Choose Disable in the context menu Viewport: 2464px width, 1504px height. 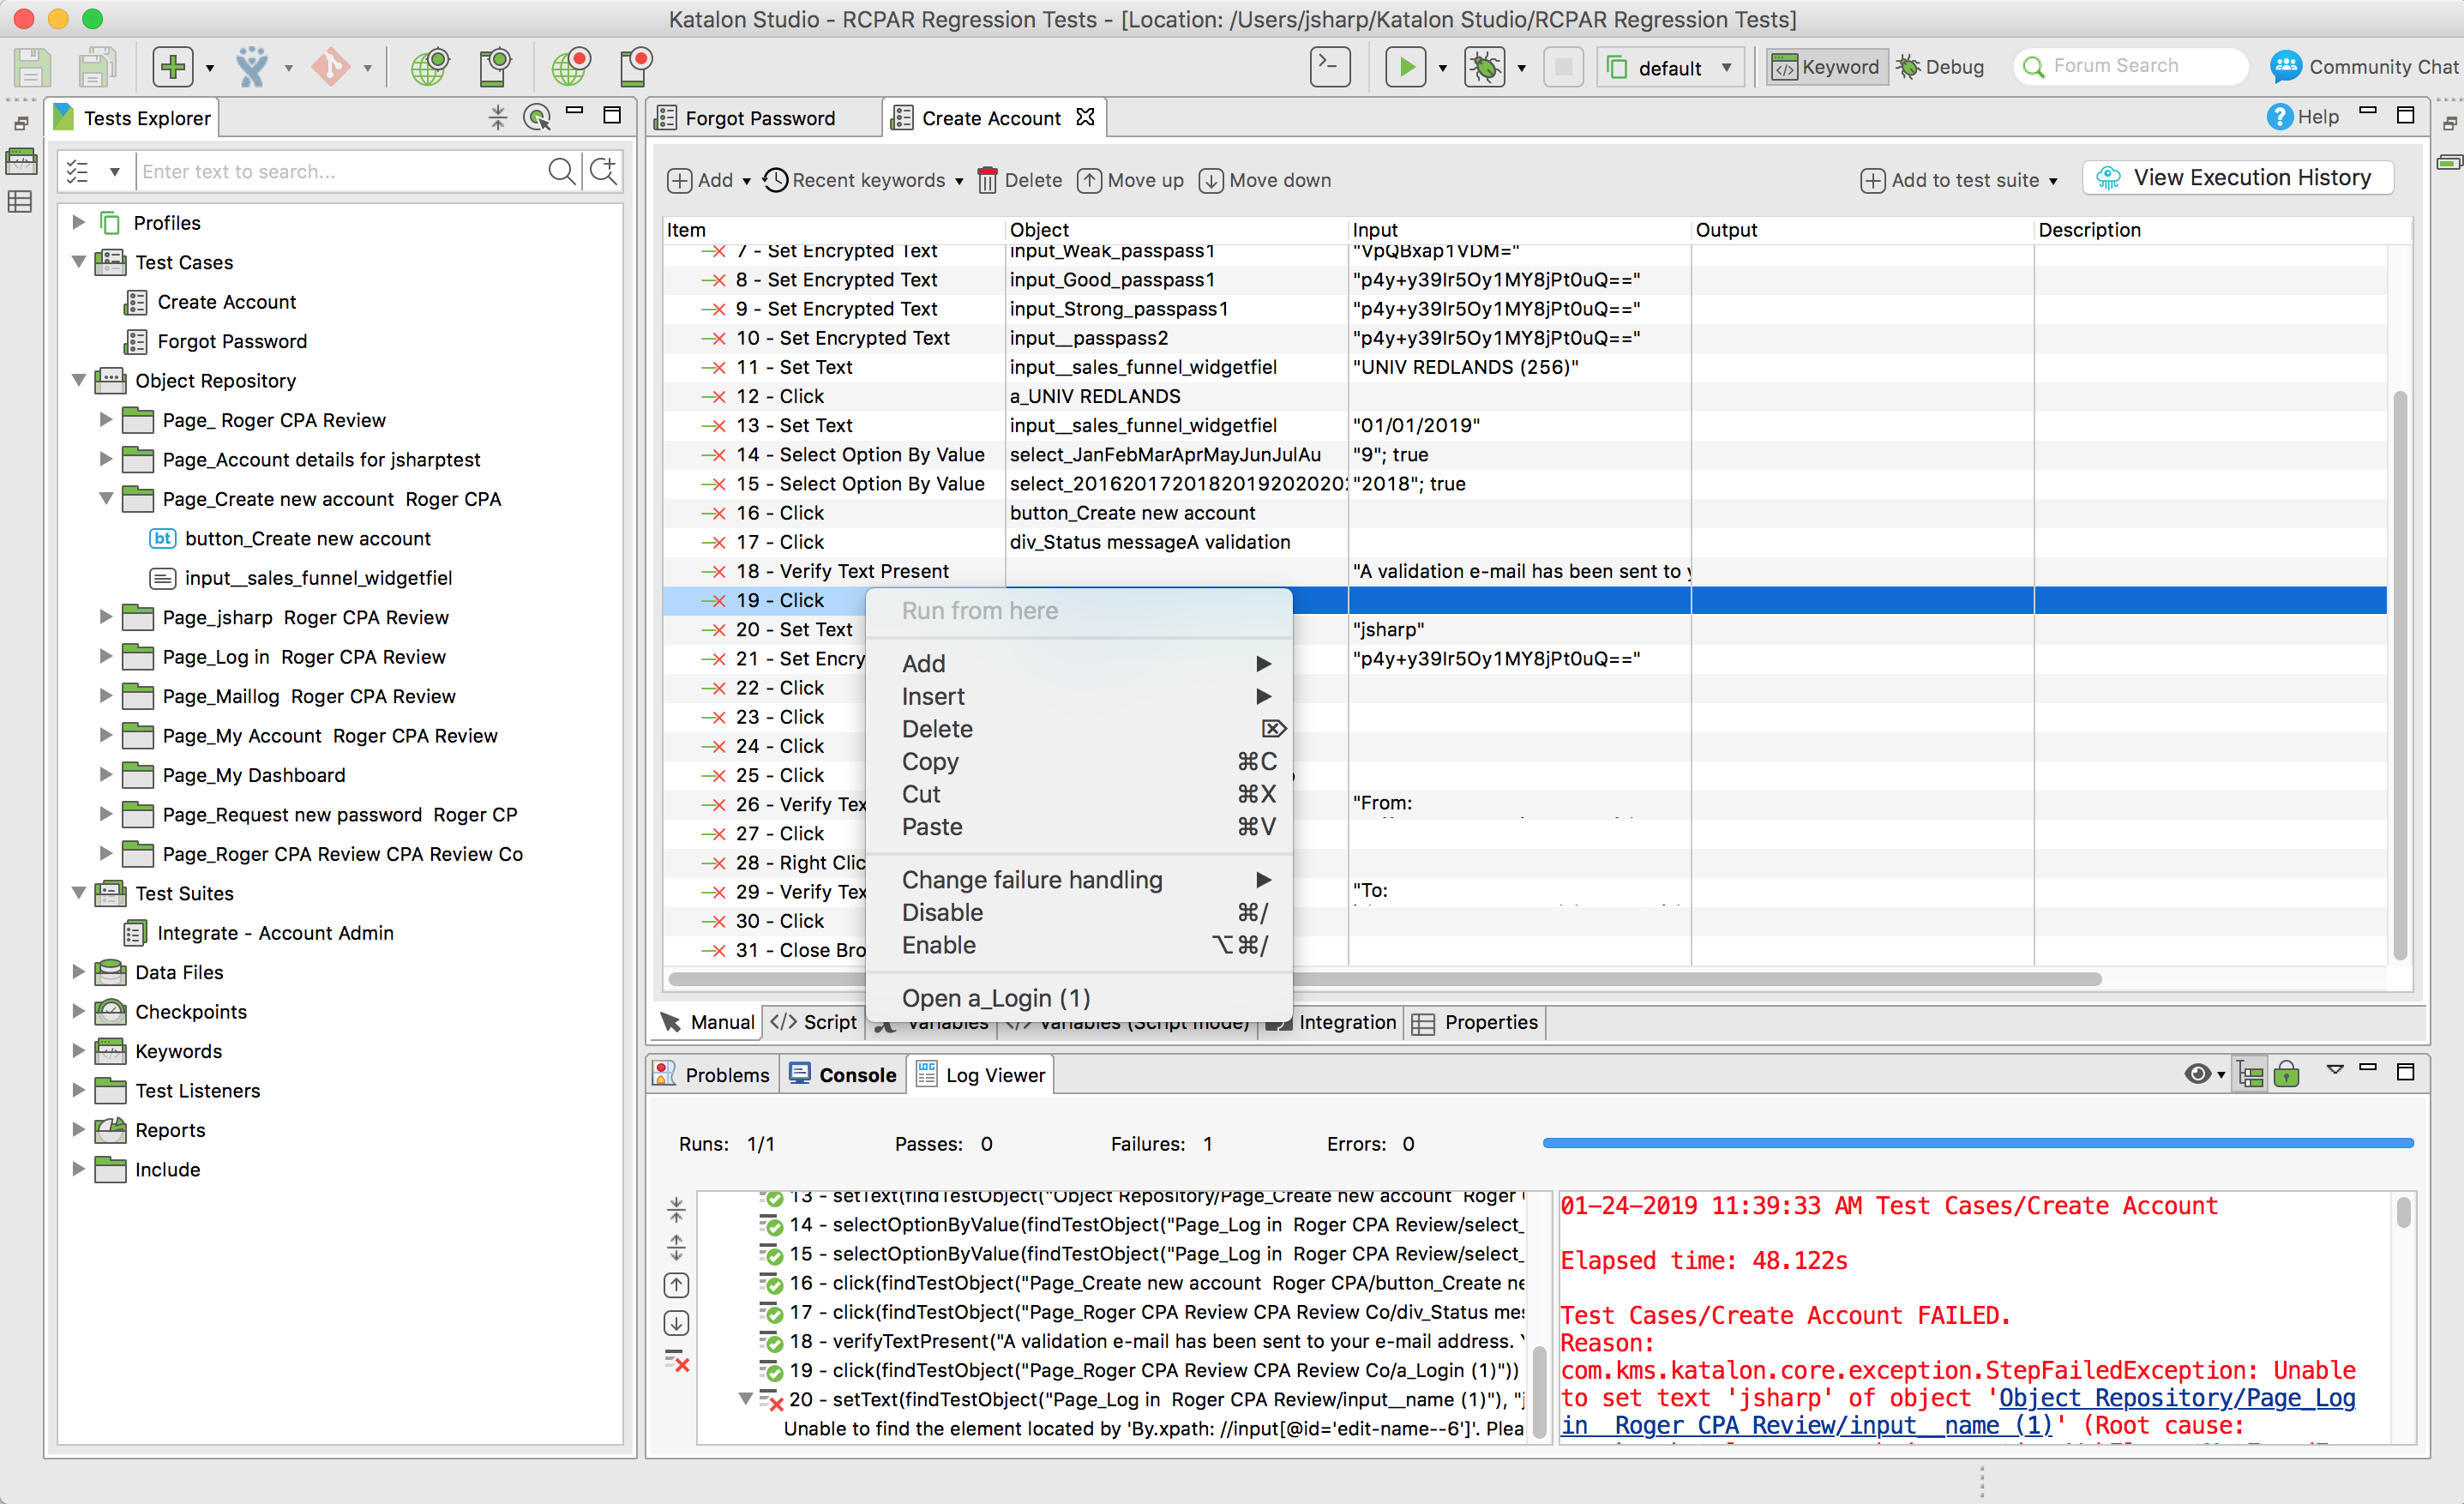(942, 912)
